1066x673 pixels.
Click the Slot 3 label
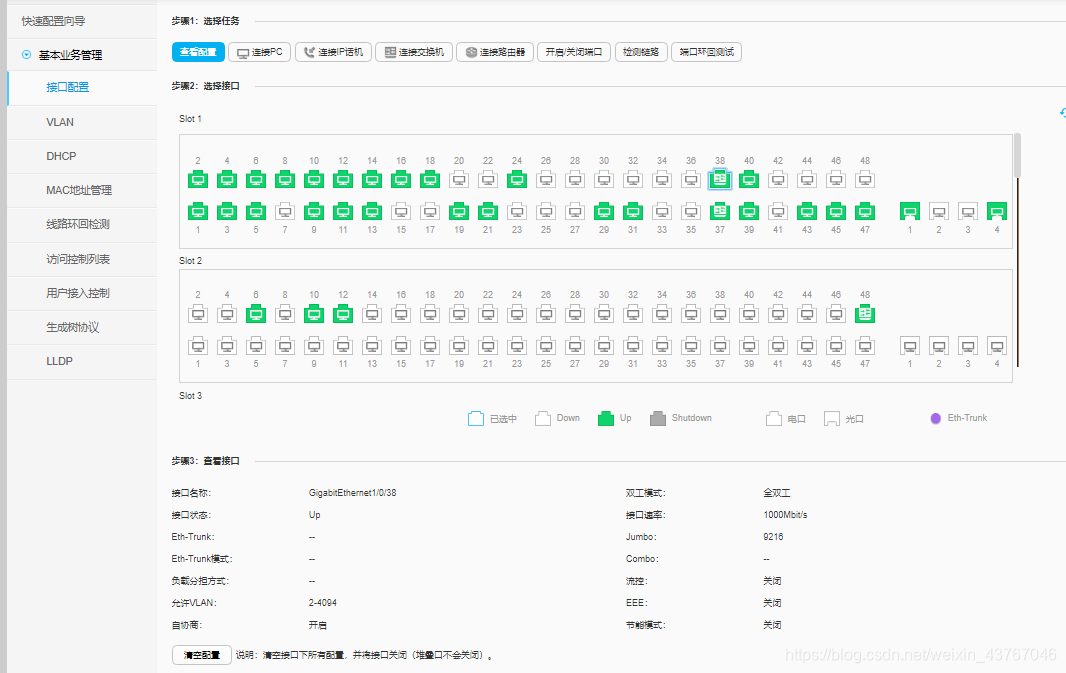point(190,396)
